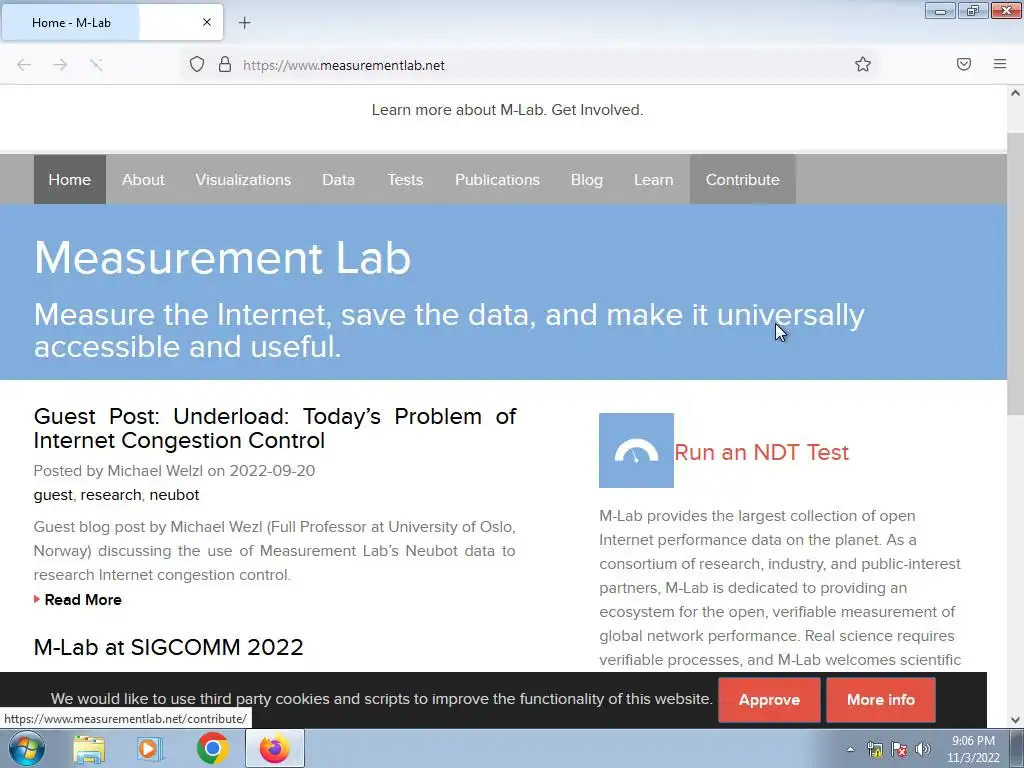Select the Home - M-Lab tab
This screenshot has height=768, width=1024.
coord(112,22)
